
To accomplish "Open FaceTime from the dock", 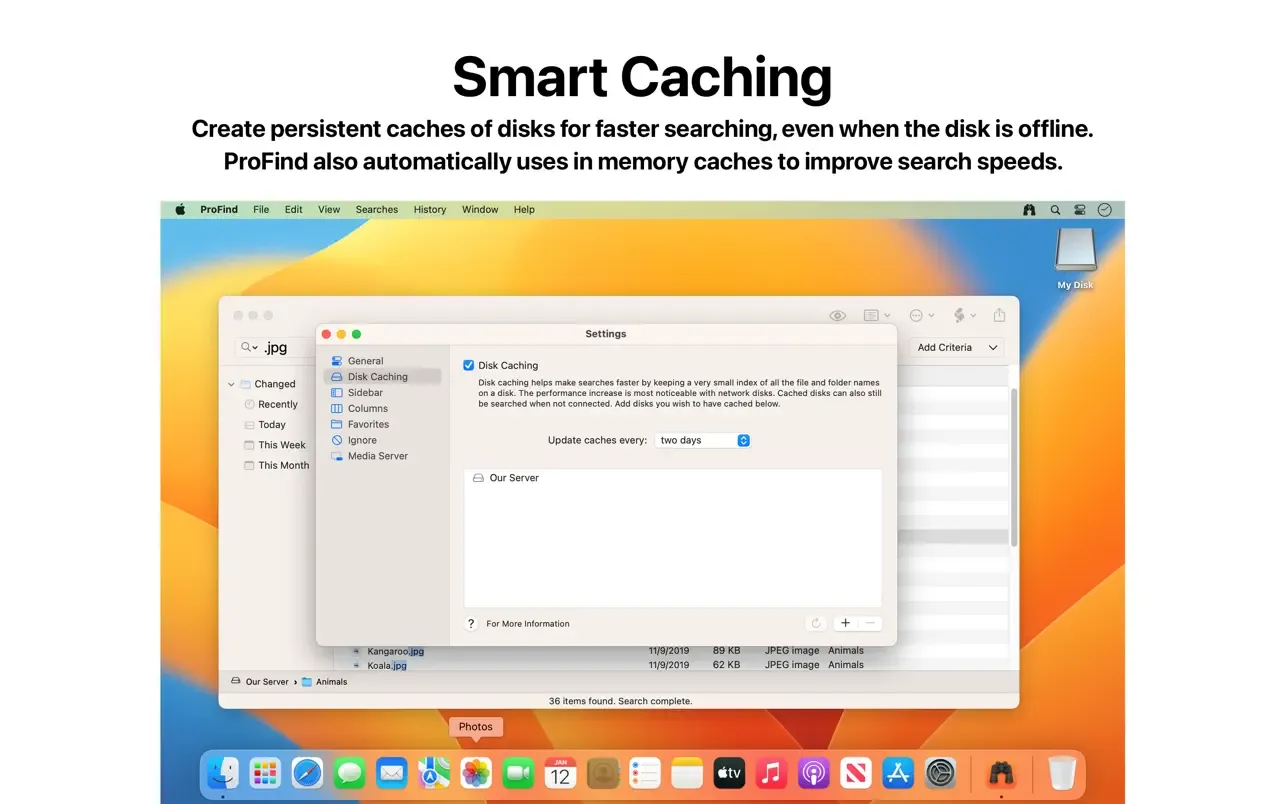I will [518, 773].
